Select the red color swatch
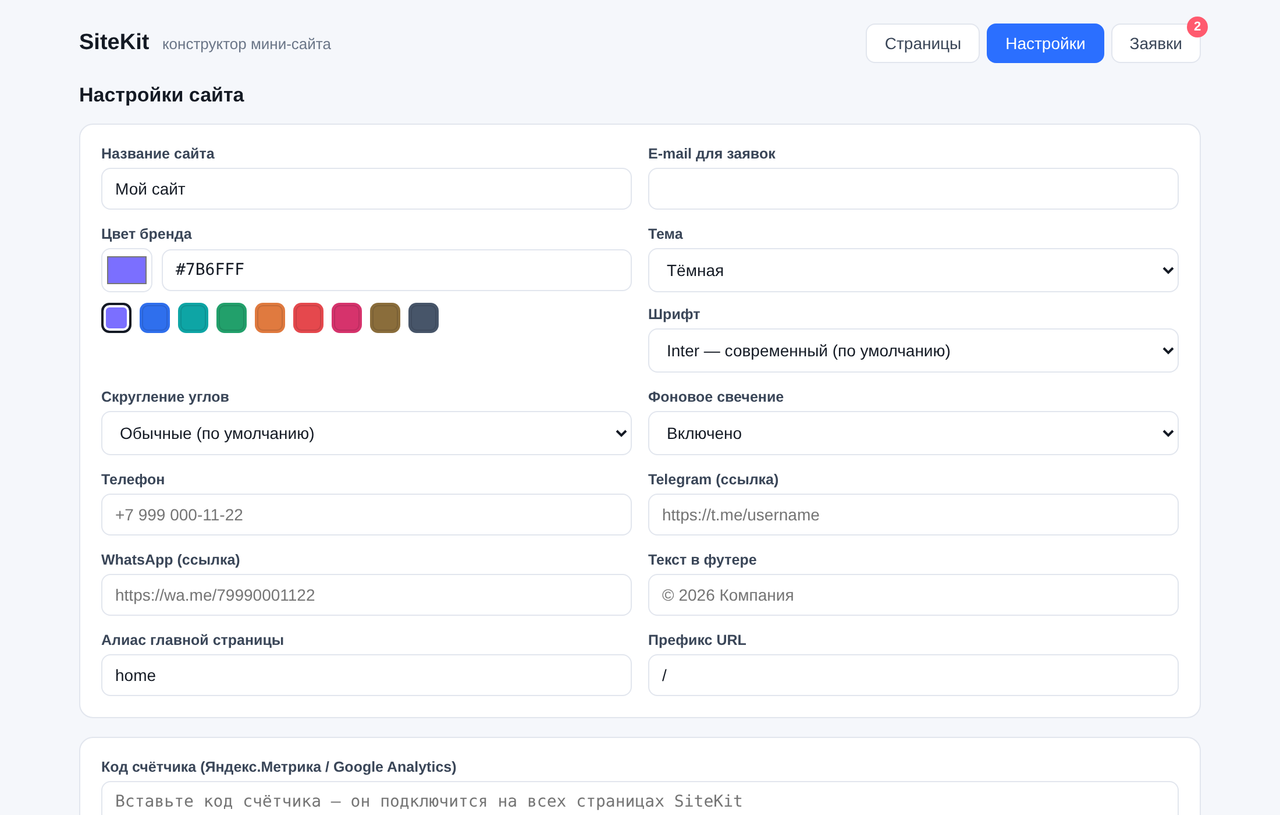Image resolution: width=1280 pixels, height=815 pixels. pyautogui.click(x=308, y=318)
